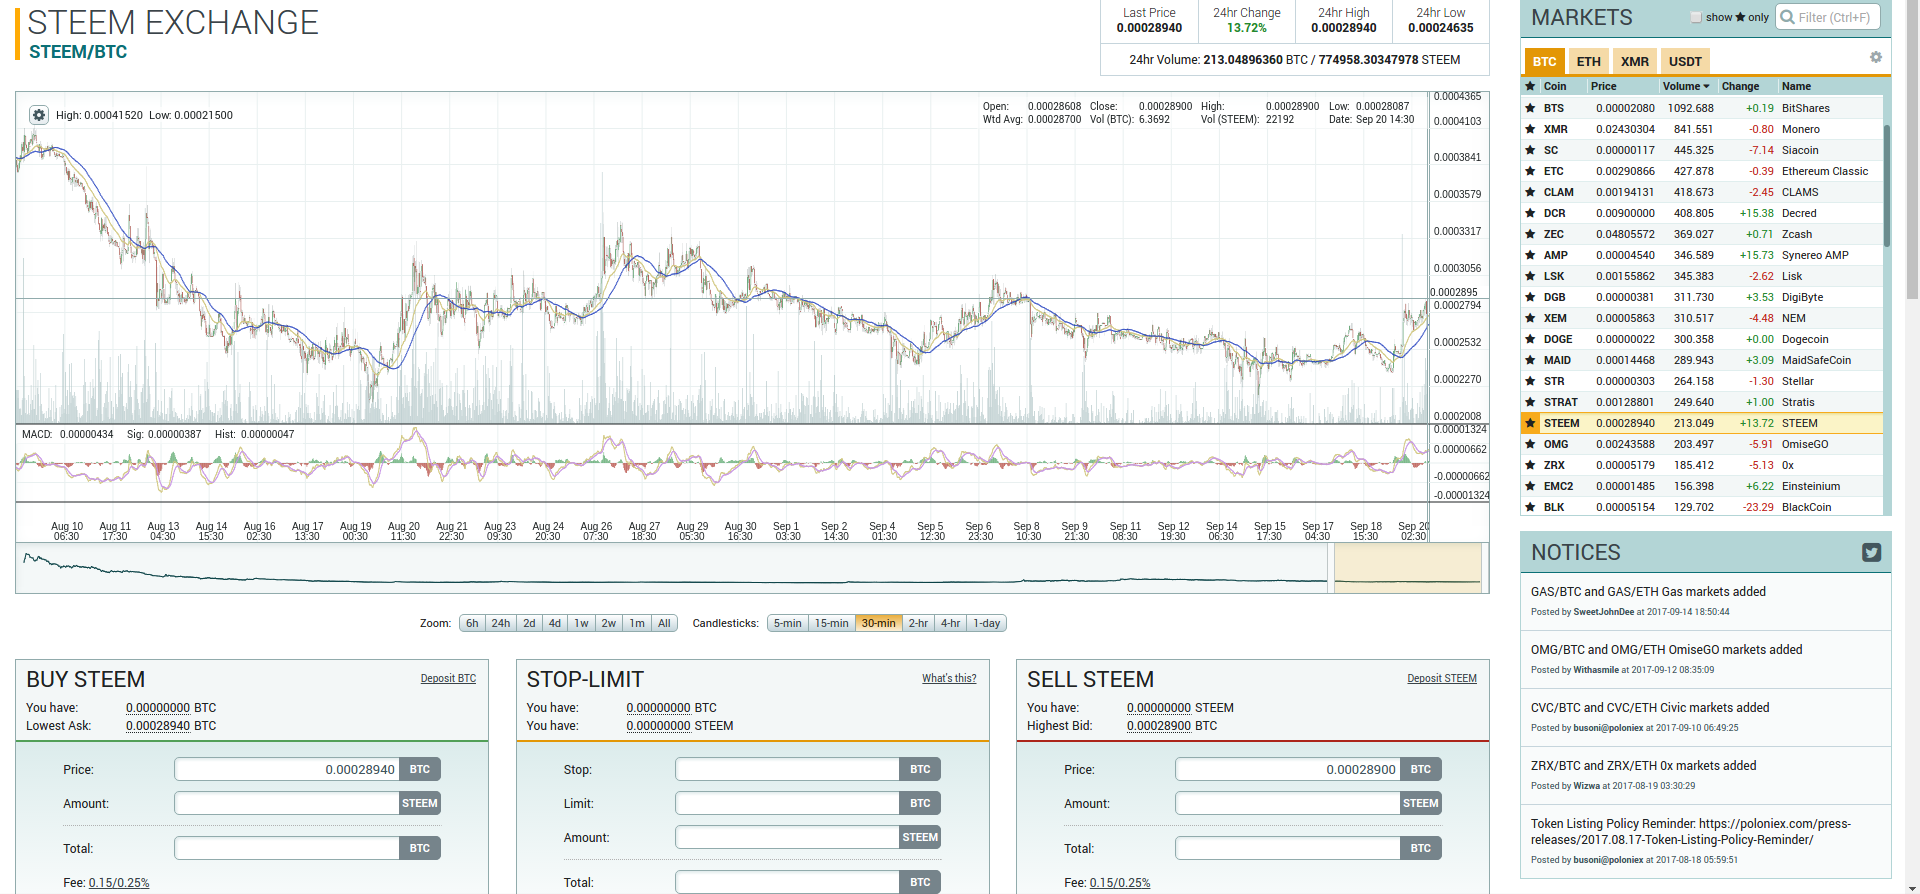Sort markets by Volume column
The width and height of the screenshot is (1920, 894).
click(1686, 86)
